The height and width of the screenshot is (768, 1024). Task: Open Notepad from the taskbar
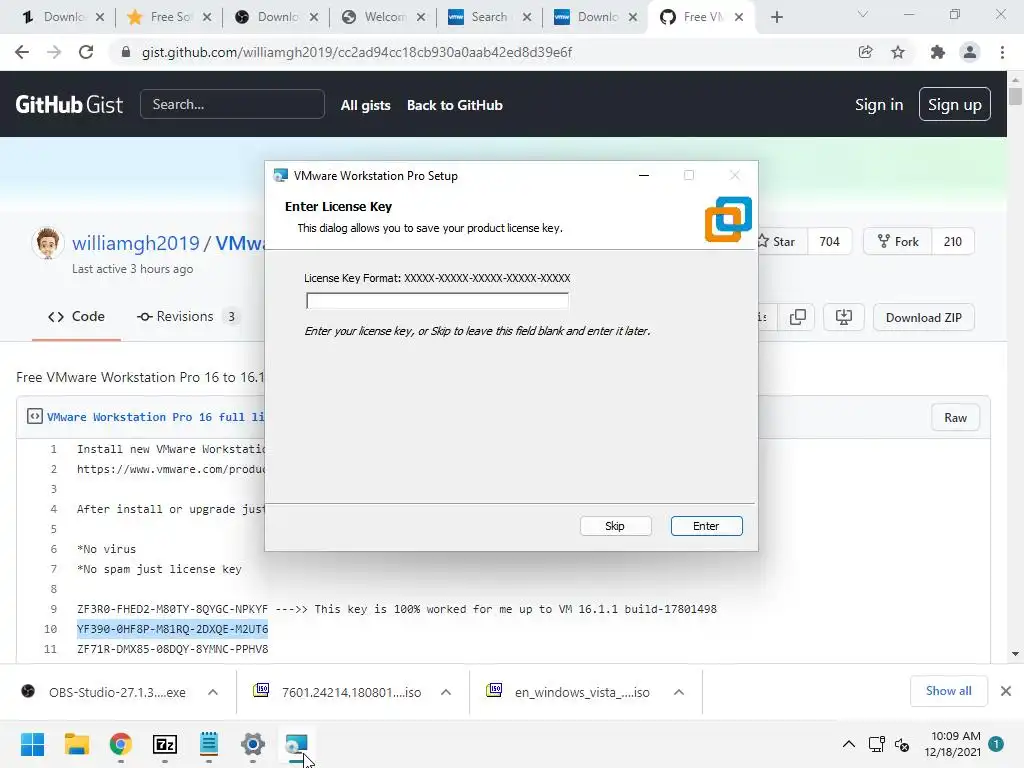[209, 744]
